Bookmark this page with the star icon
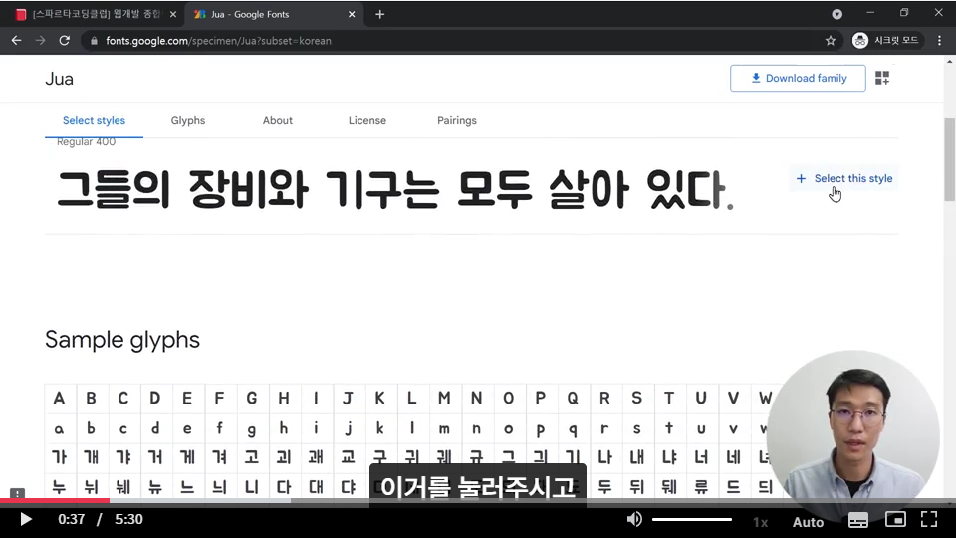The image size is (956, 538). [x=830, y=41]
